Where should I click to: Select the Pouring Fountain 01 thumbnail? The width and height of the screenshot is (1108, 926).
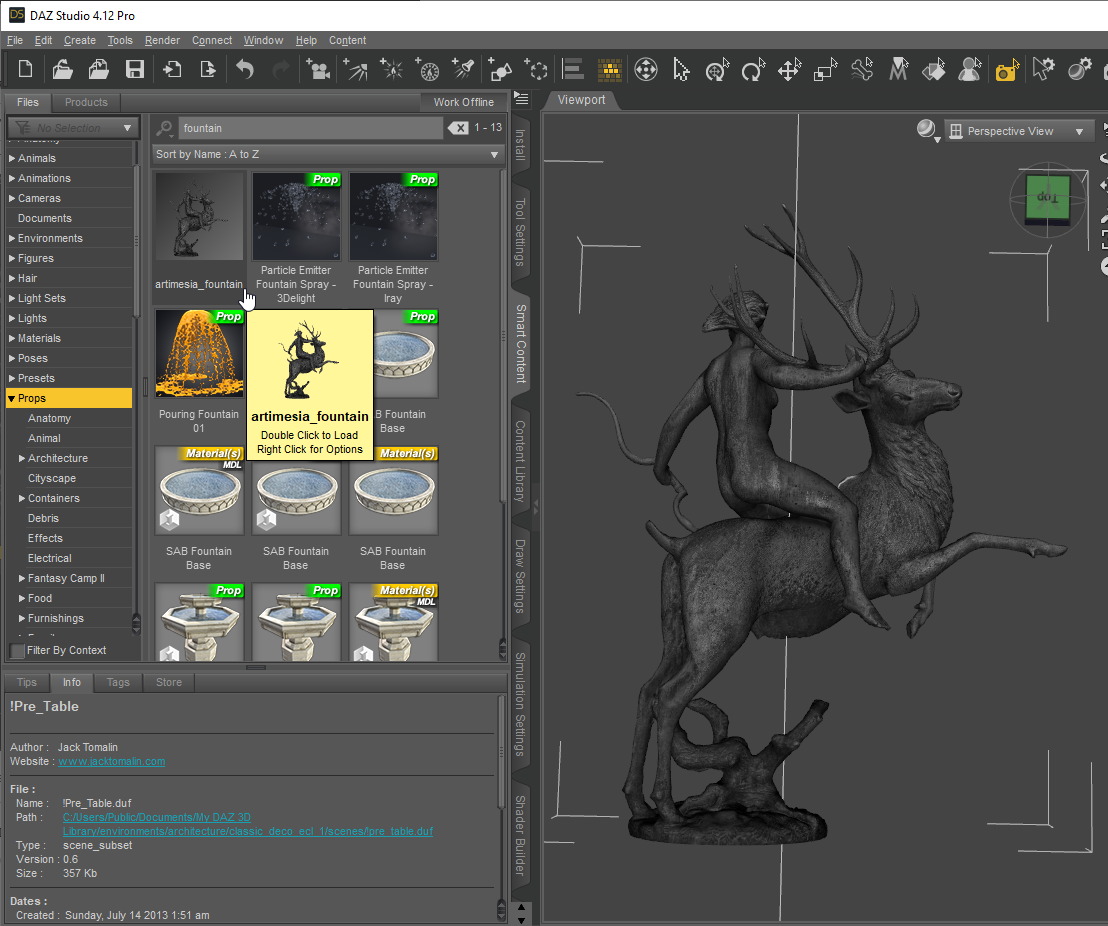pyautogui.click(x=199, y=354)
